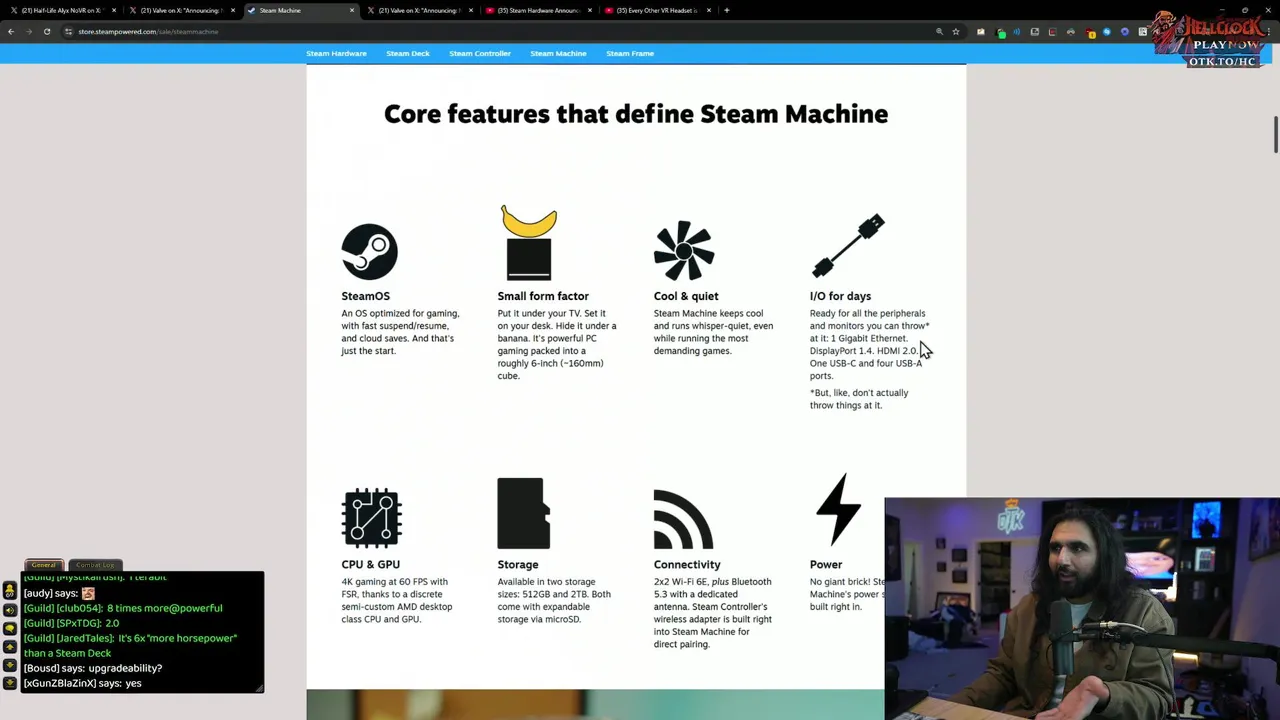Viewport: 1280px width, 720px height.
Task: Open Steam Machine nav link
Action: pos(558,53)
